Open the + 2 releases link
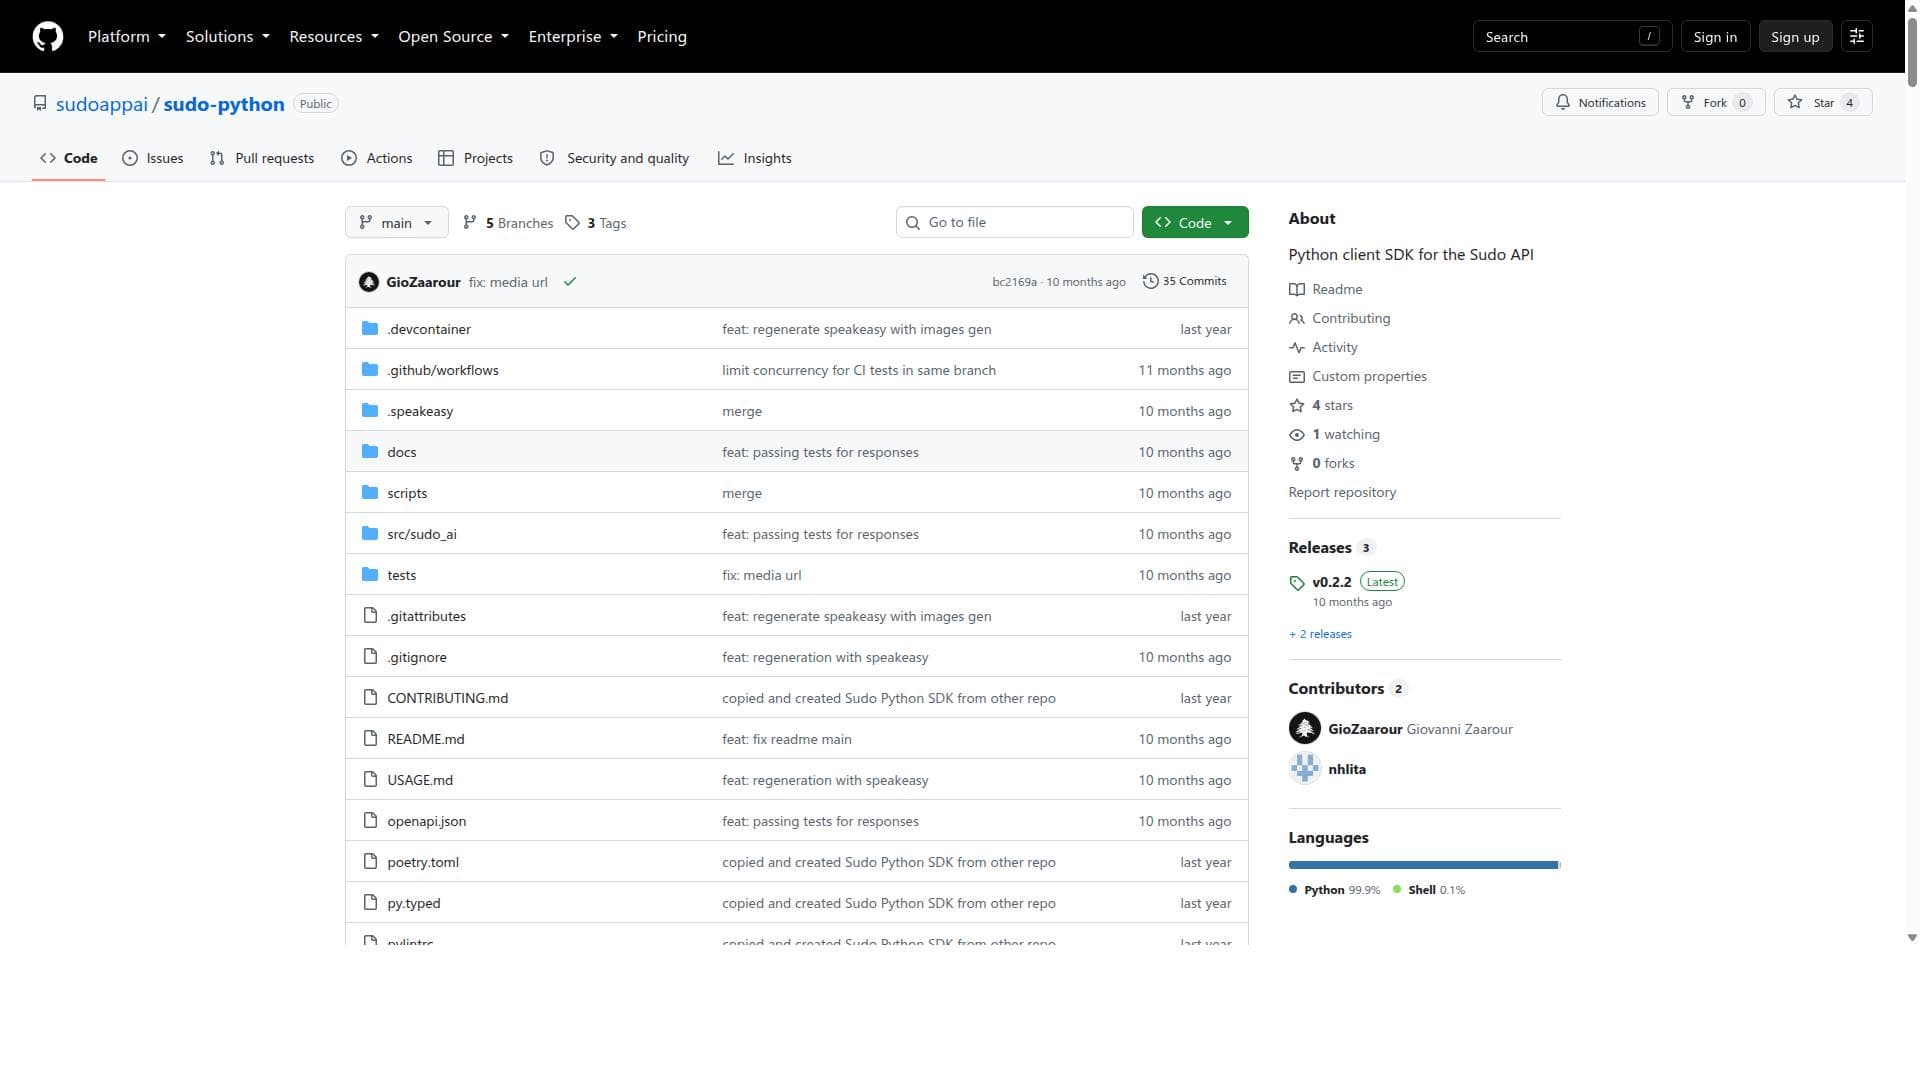Image resolution: width=1920 pixels, height=1080 pixels. pos(1320,634)
